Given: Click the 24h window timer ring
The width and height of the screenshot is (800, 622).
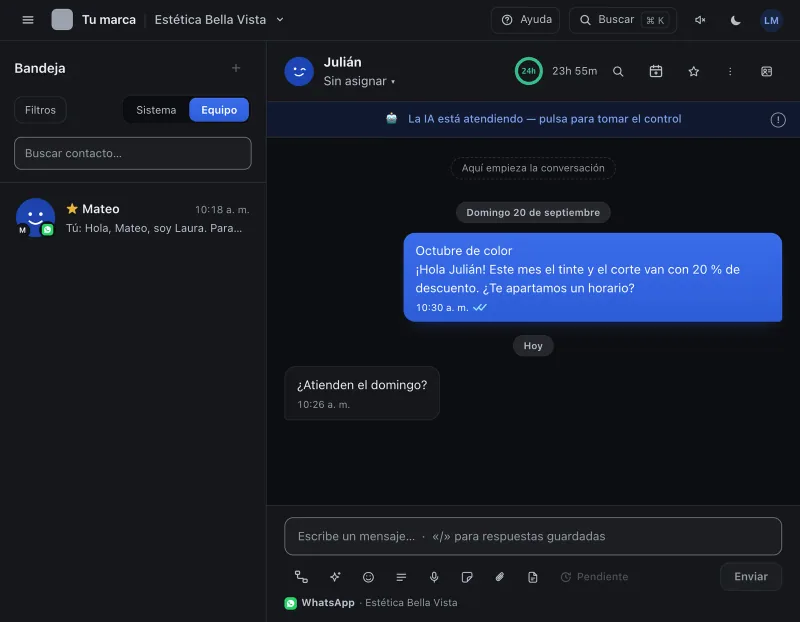Looking at the screenshot, I should tap(528, 71).
